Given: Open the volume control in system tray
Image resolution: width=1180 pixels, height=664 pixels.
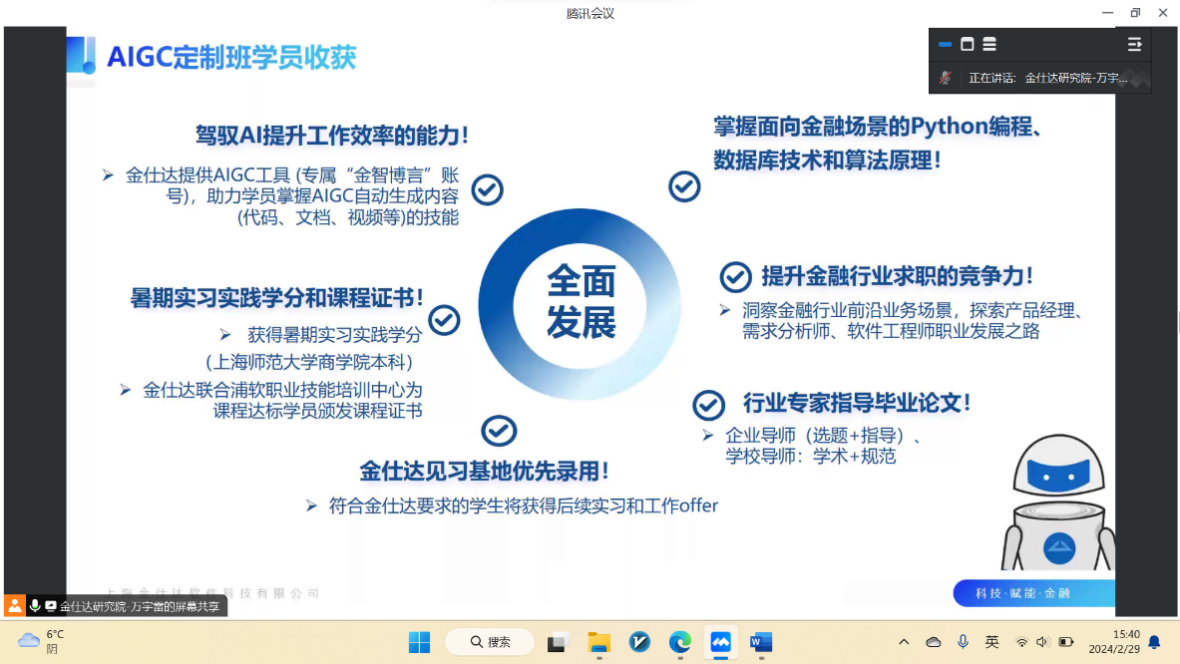Looking at the screenshot, I should pyautogui.click(x=1043, y=642).
